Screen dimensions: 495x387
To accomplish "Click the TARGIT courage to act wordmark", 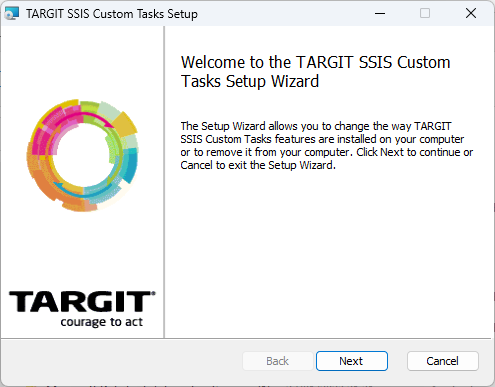I will pyautogui.click(x=82, y=309).
